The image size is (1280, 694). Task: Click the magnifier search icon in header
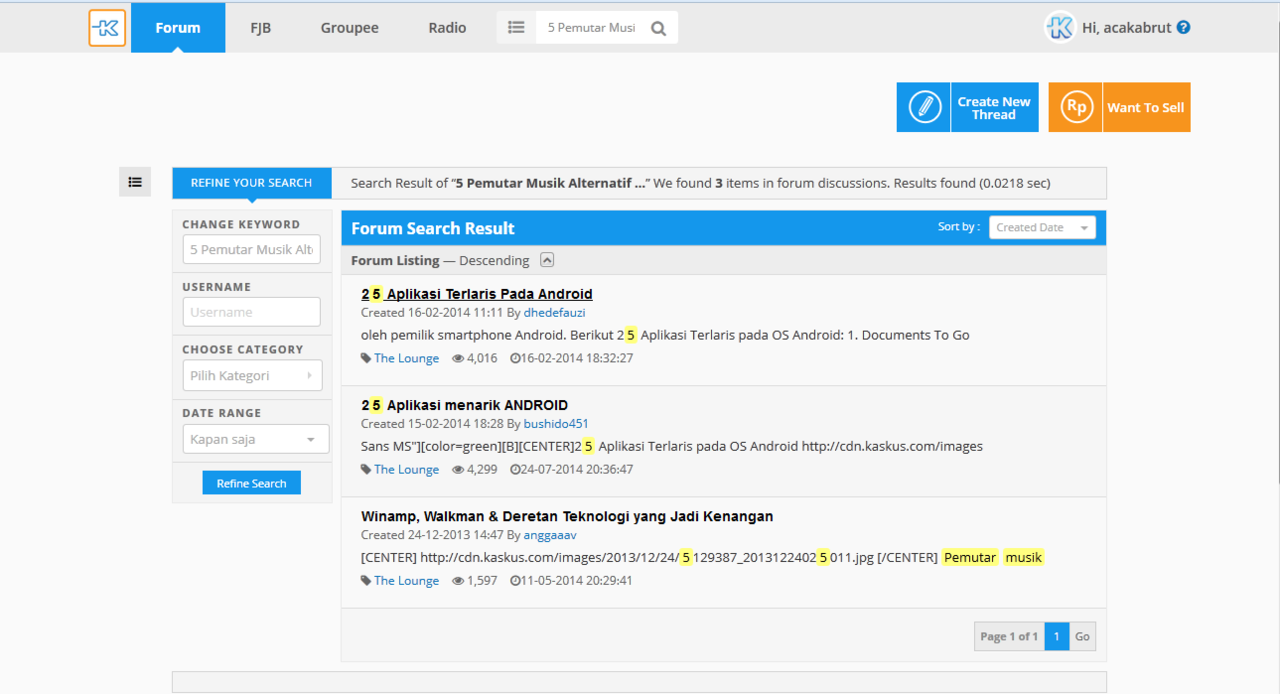658,28
